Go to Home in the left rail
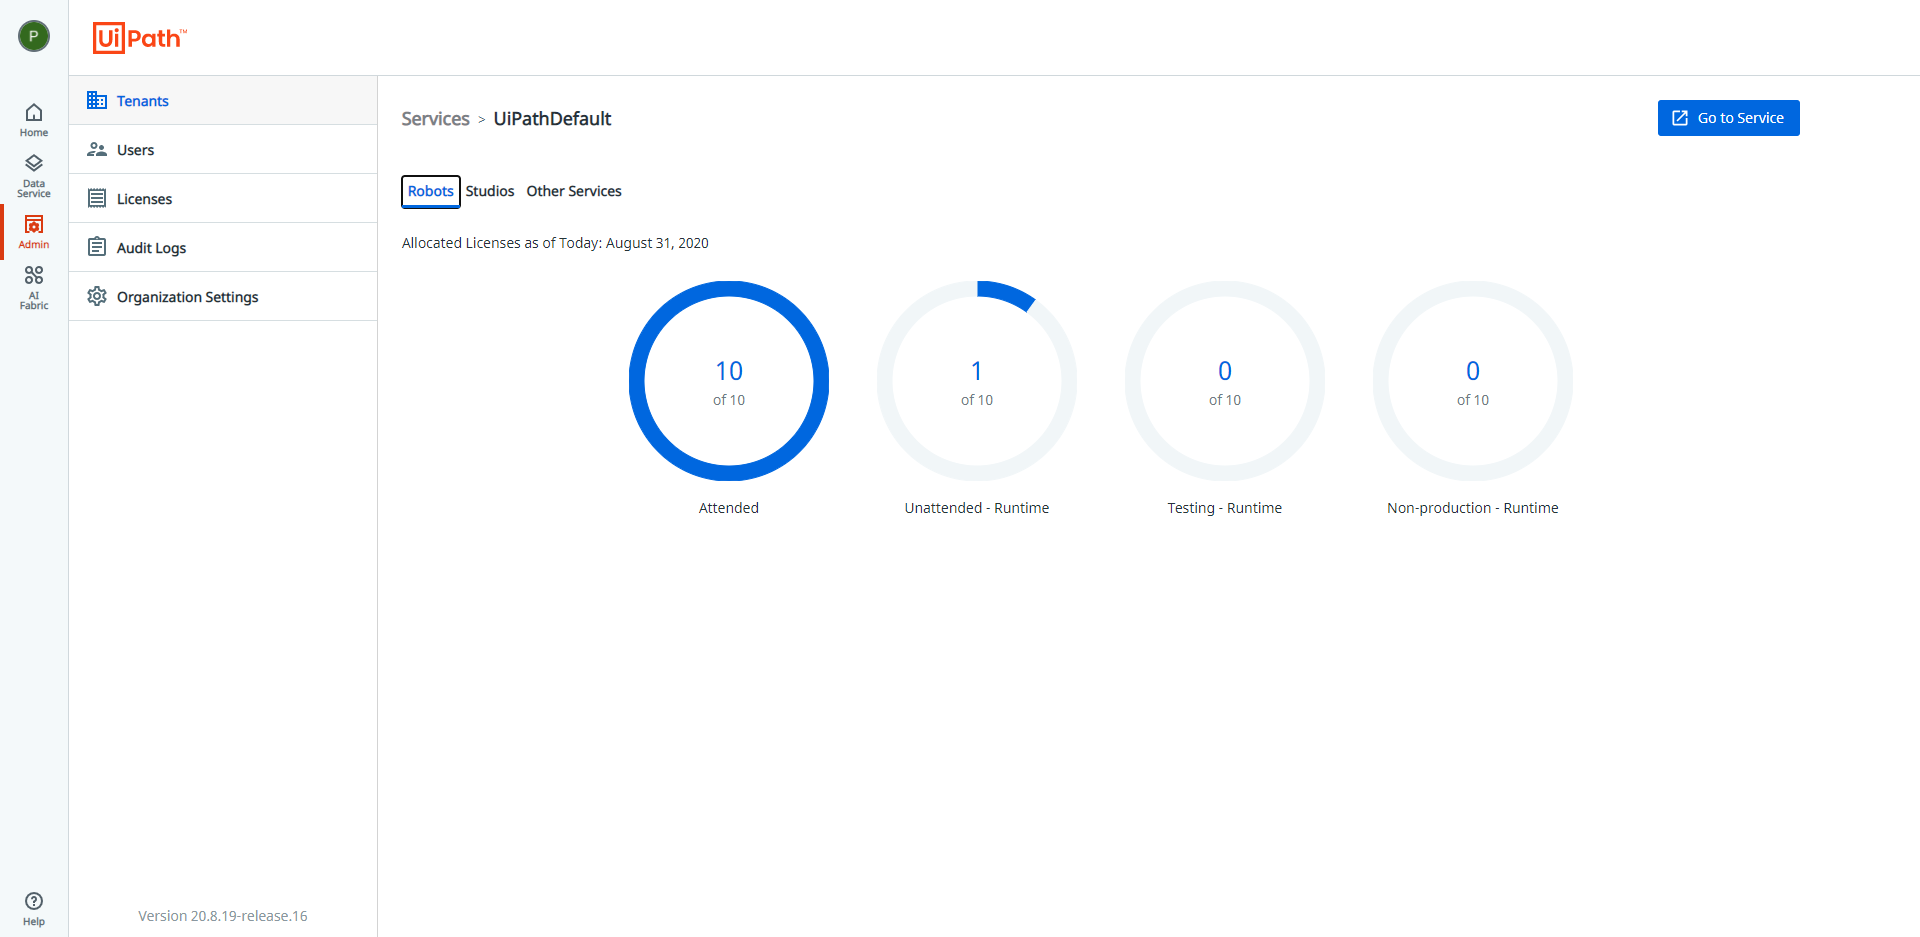 pyautogui.click(x=34, y=120)
